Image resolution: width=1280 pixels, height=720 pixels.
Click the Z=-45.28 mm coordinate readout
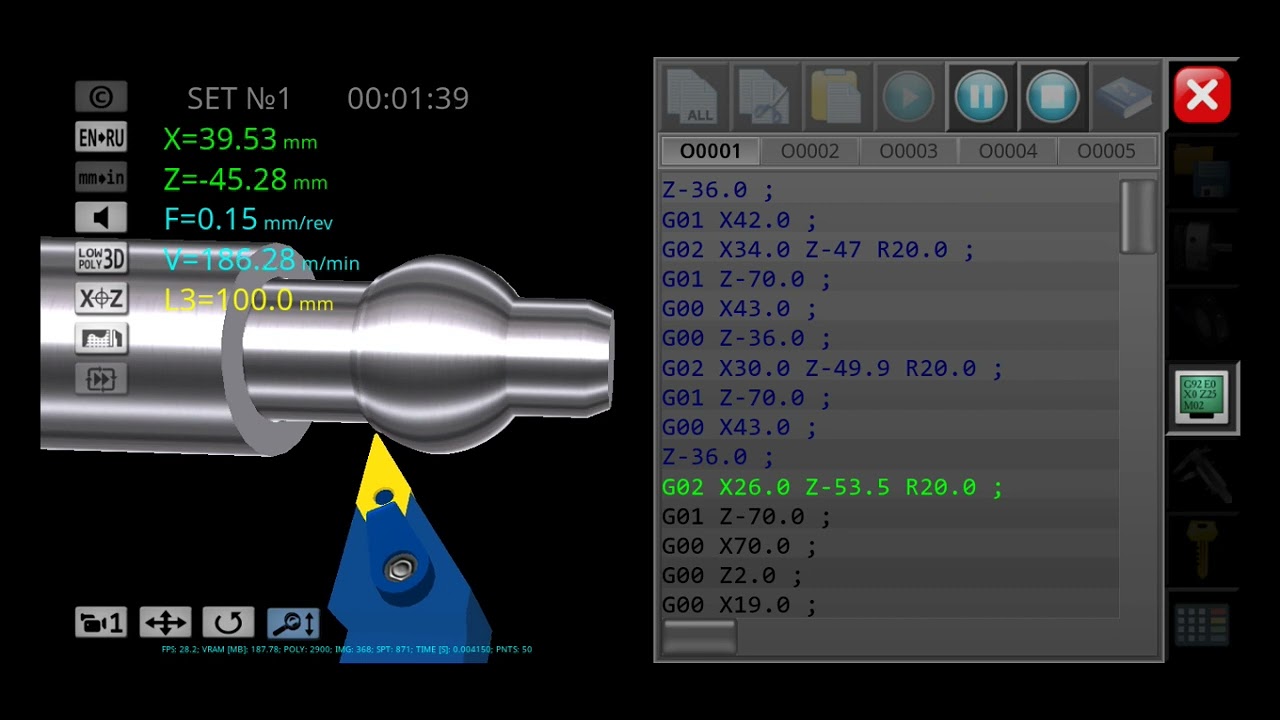tap(245, 180)
